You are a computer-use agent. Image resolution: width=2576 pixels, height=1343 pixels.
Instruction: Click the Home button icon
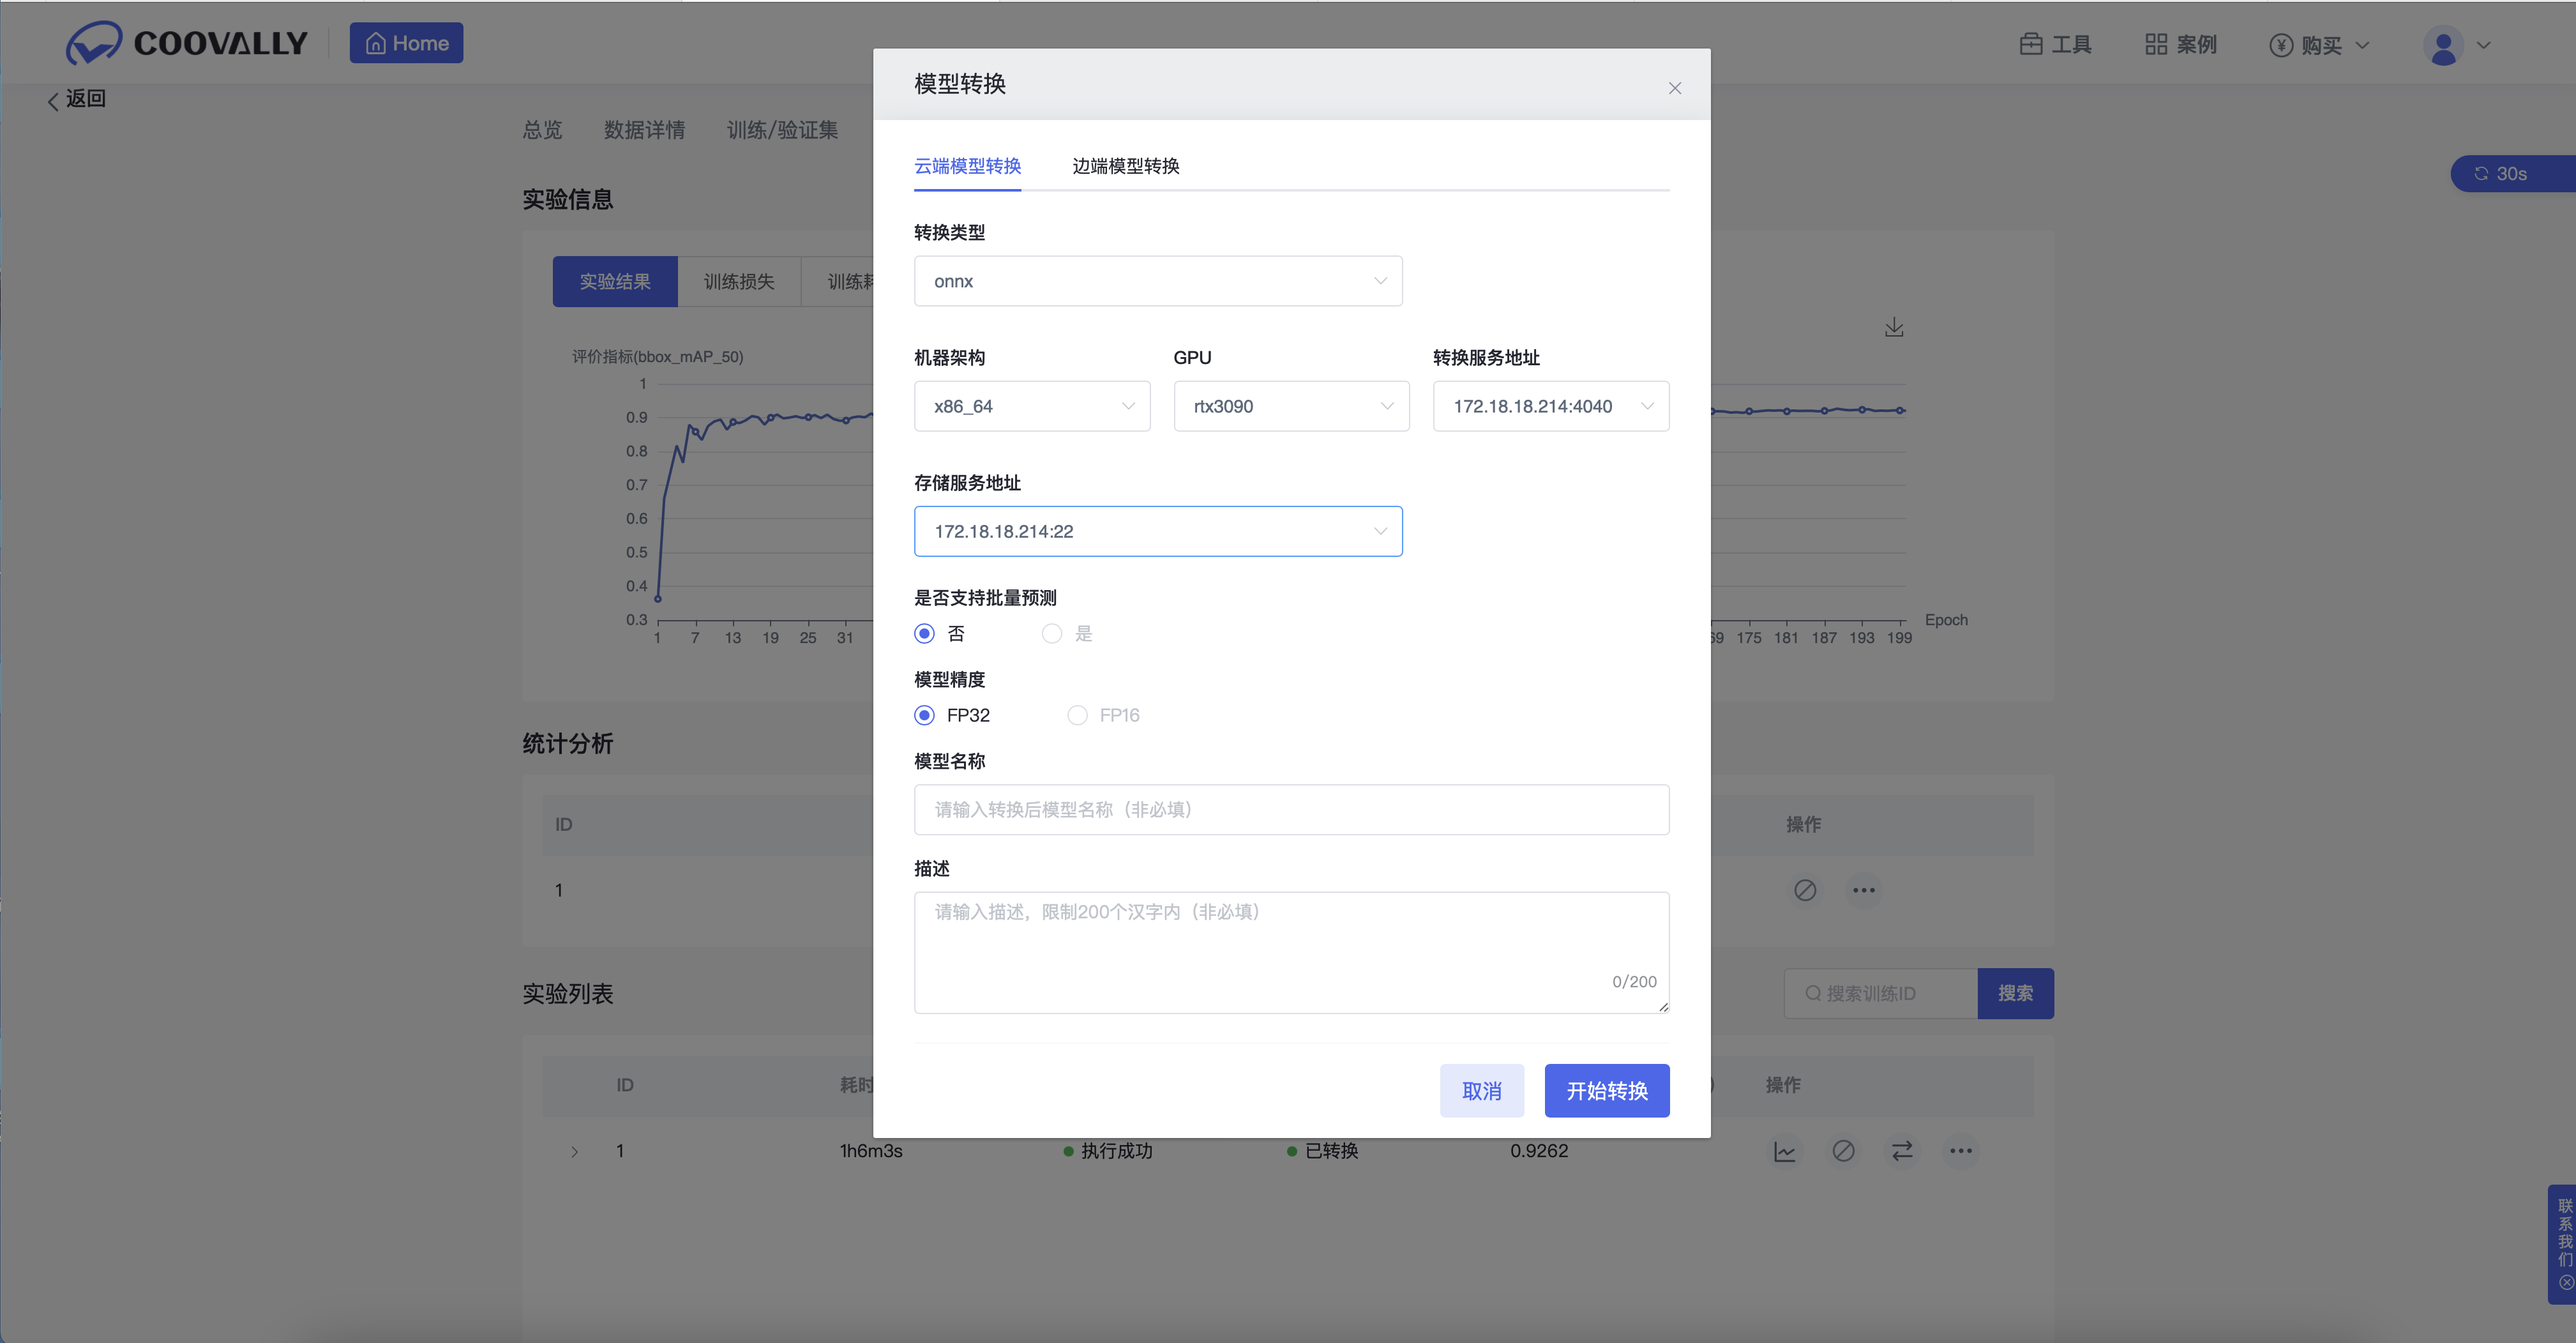(x=376, y=44)
